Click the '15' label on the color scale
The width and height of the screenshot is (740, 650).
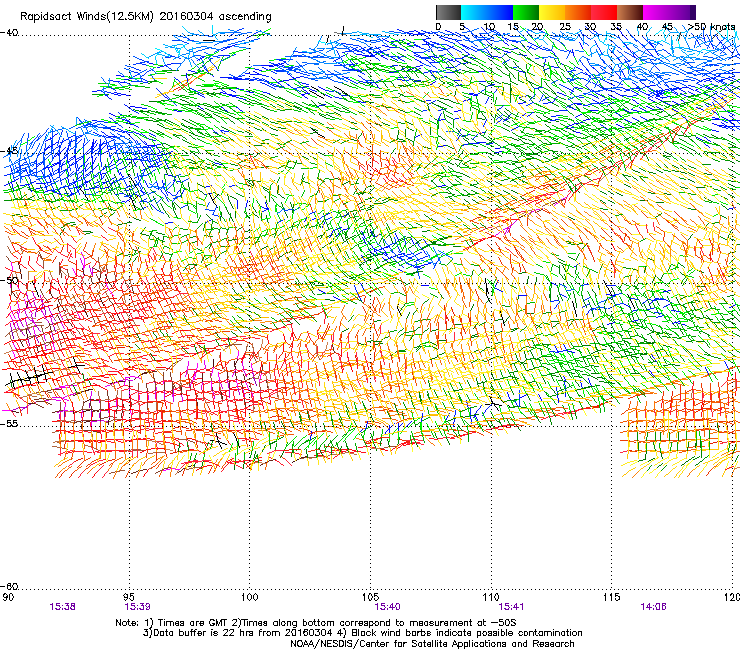[x=513, y=27]
